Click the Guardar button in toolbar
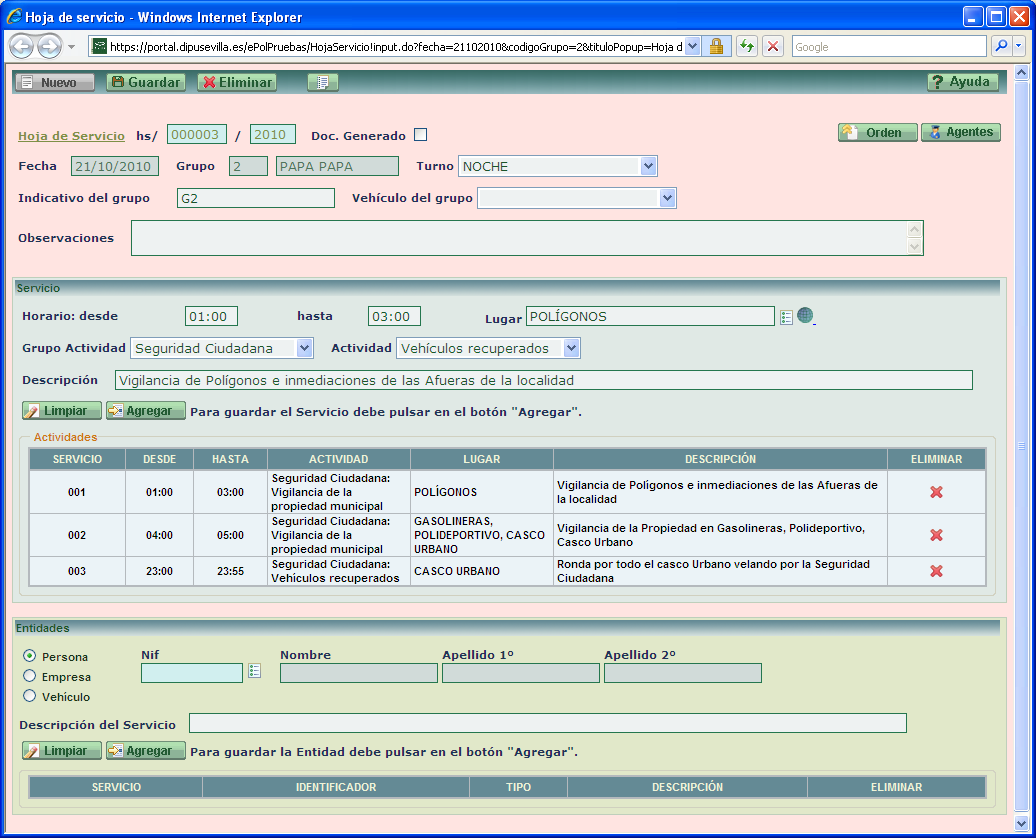 (x=146, y=83)
